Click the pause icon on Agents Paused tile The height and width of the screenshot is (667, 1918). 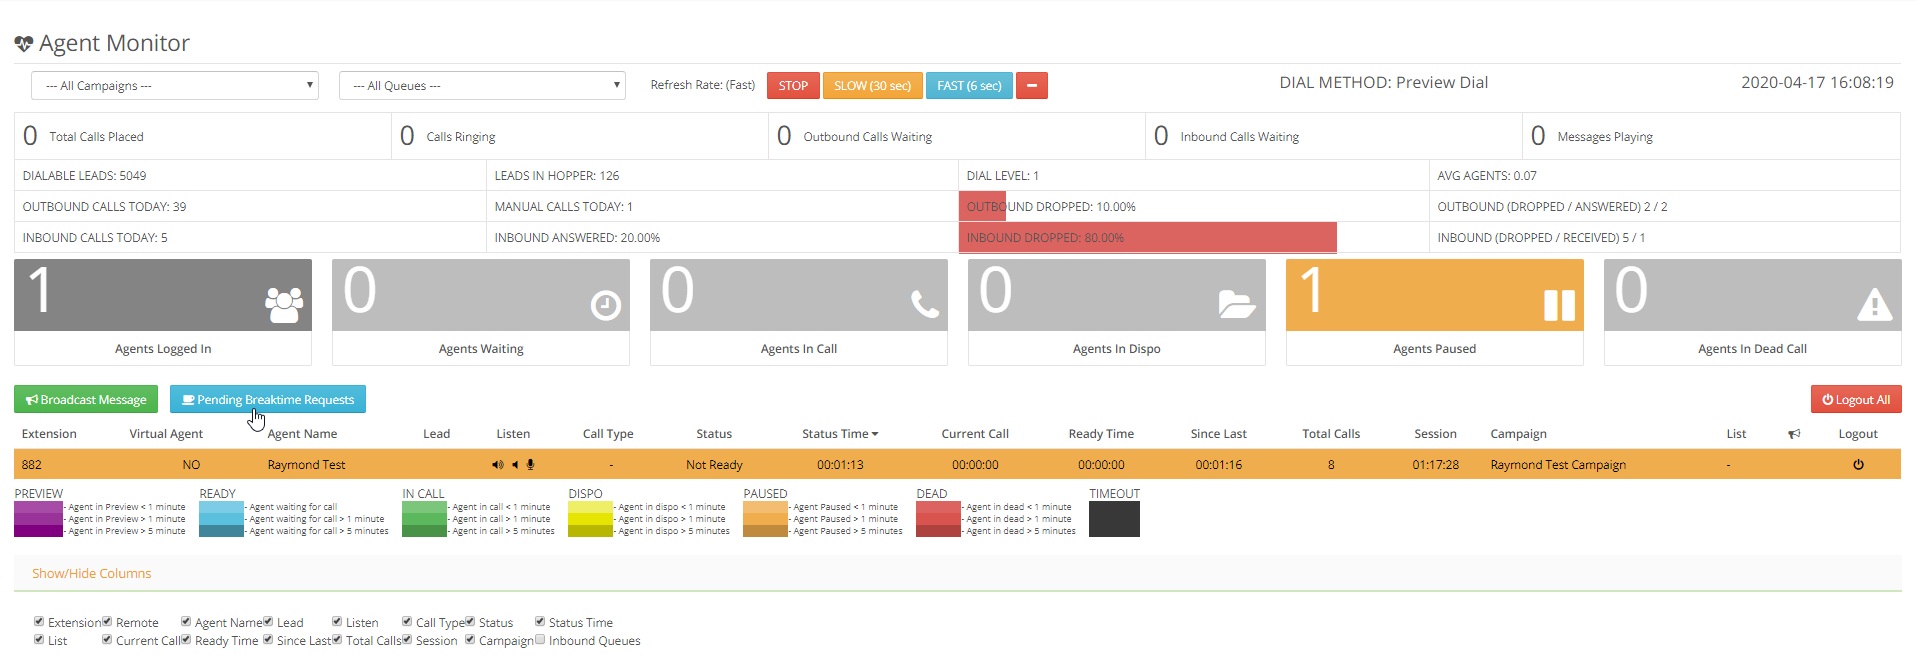click(1558, 305)
